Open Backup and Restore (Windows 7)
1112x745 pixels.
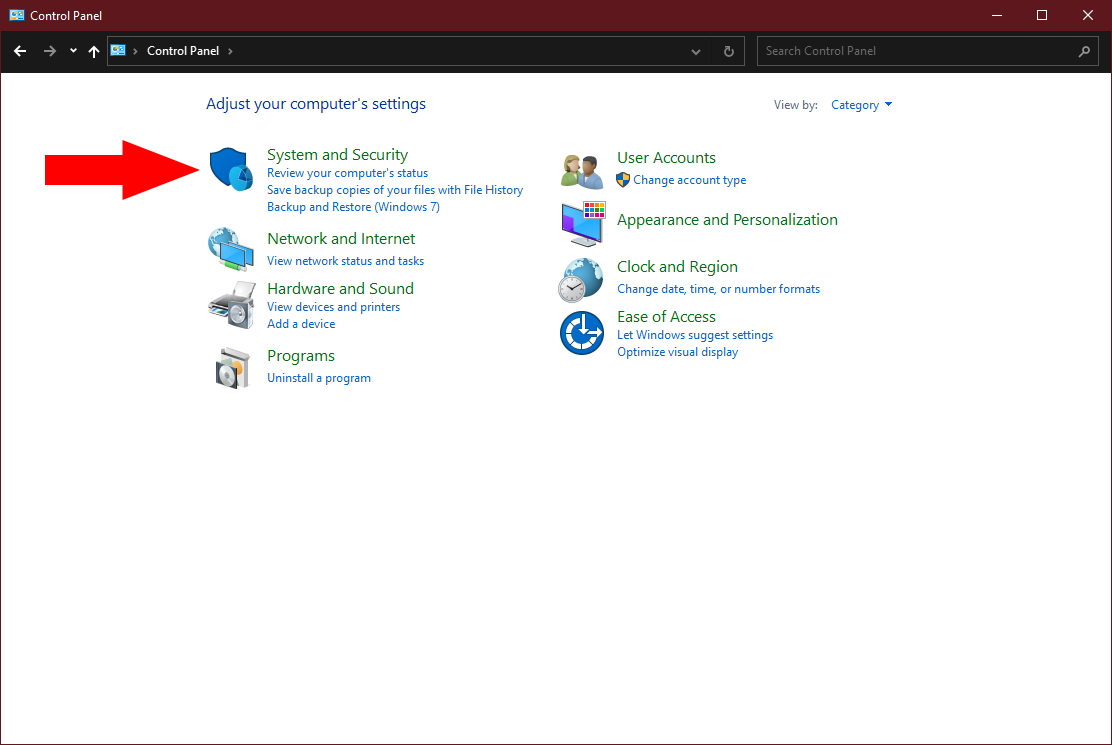tap(353, 207)
